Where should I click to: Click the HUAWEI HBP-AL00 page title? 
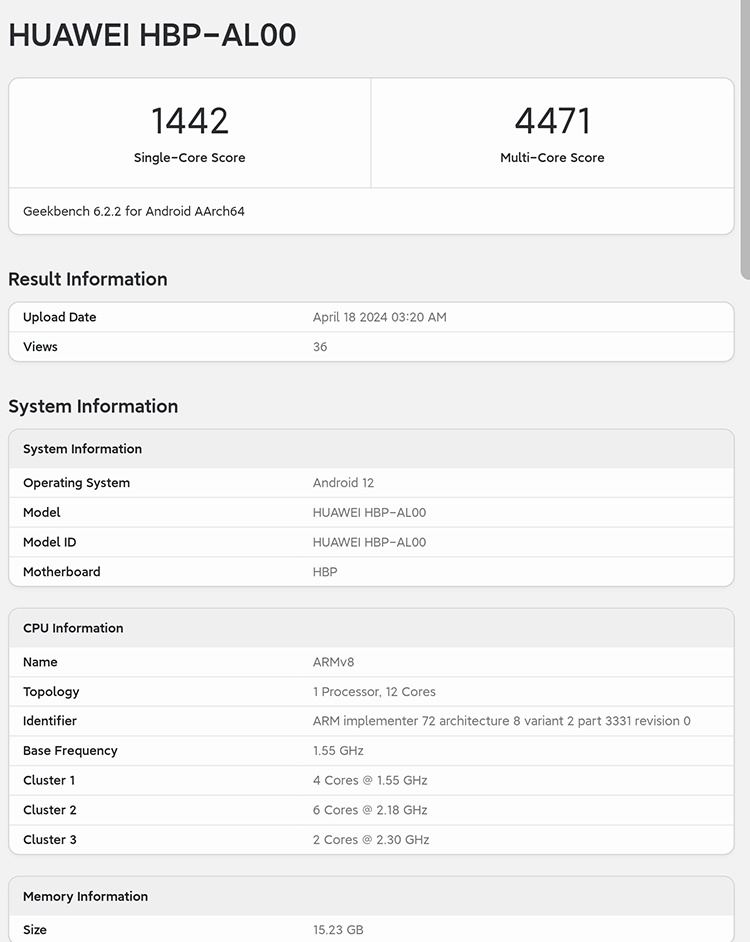[x=152, y=35]
